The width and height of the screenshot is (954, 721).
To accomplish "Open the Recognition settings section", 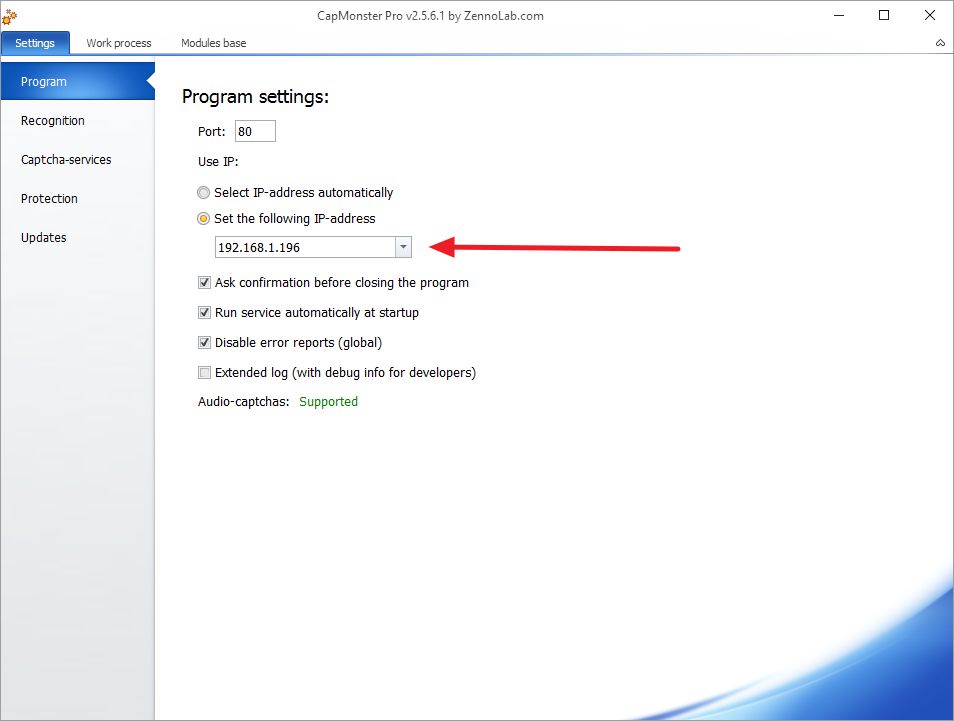I will pos(78,120).
